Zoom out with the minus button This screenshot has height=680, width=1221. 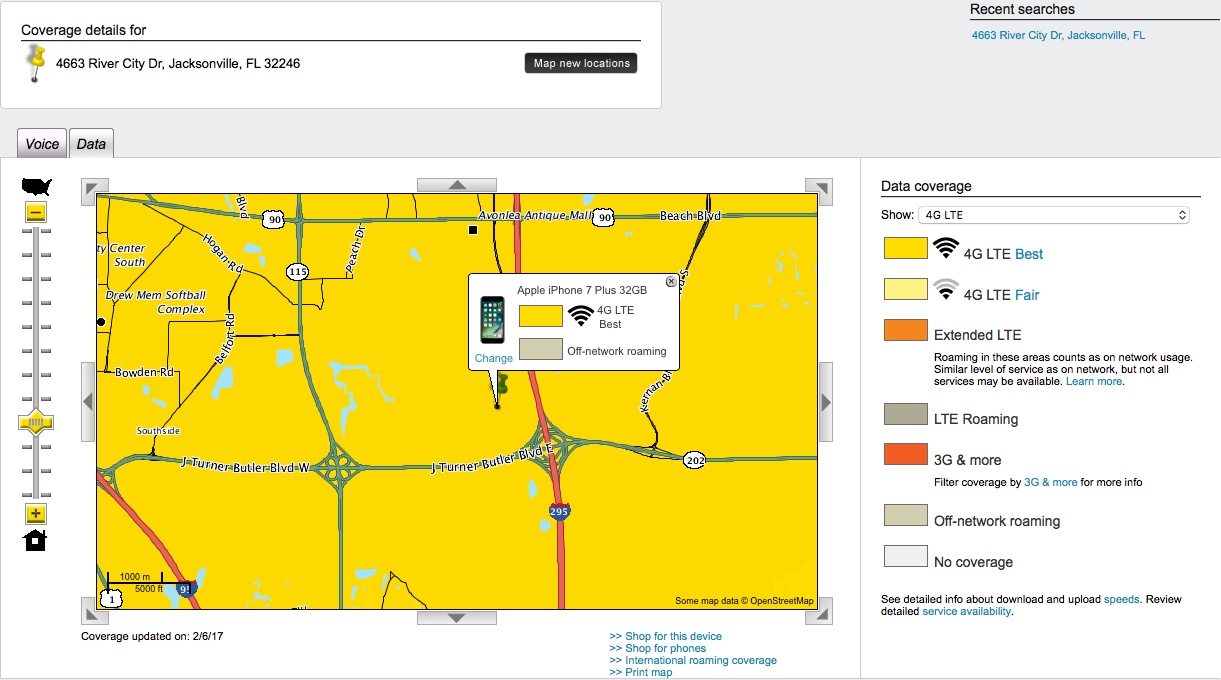(x=36, y=213)
